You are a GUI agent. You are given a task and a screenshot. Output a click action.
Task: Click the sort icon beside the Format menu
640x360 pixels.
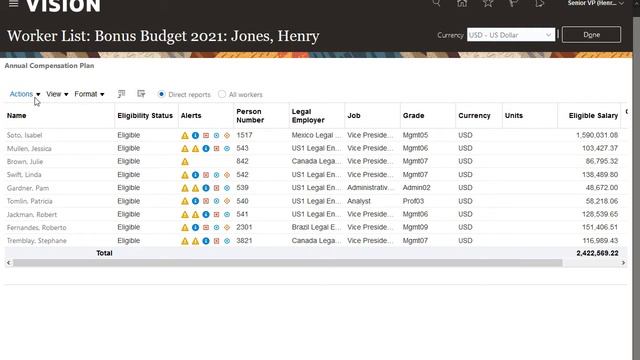[121, 94]
